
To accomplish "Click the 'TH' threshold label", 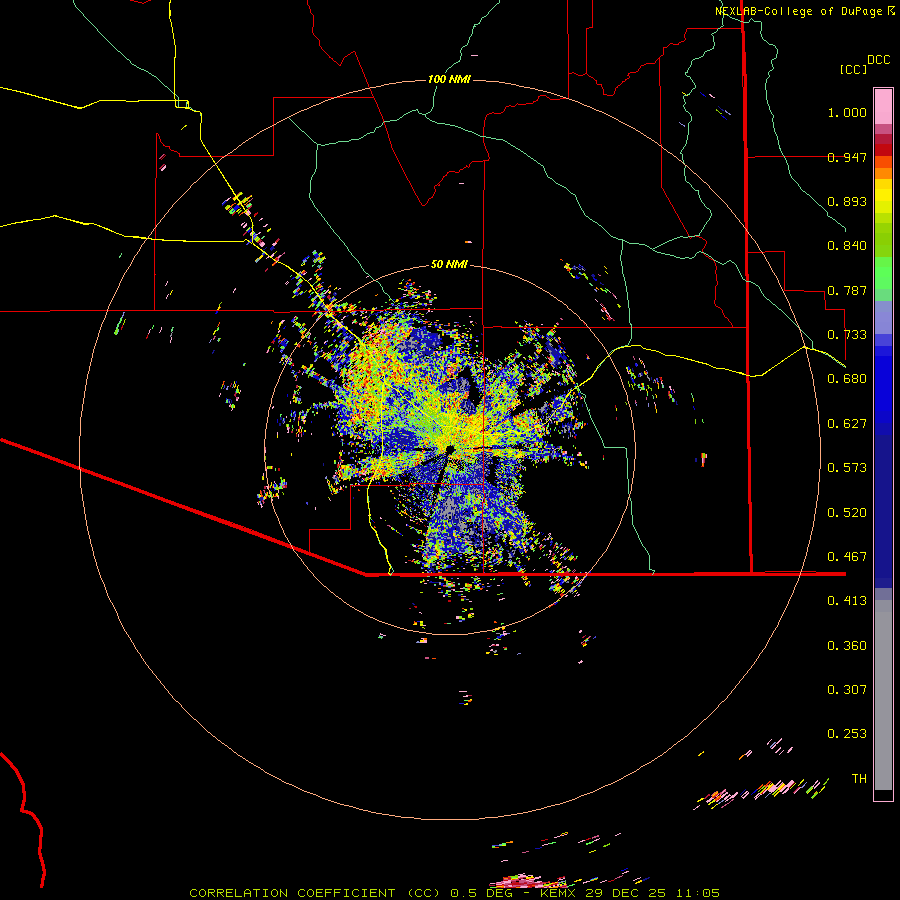I will tap(859, 779).
